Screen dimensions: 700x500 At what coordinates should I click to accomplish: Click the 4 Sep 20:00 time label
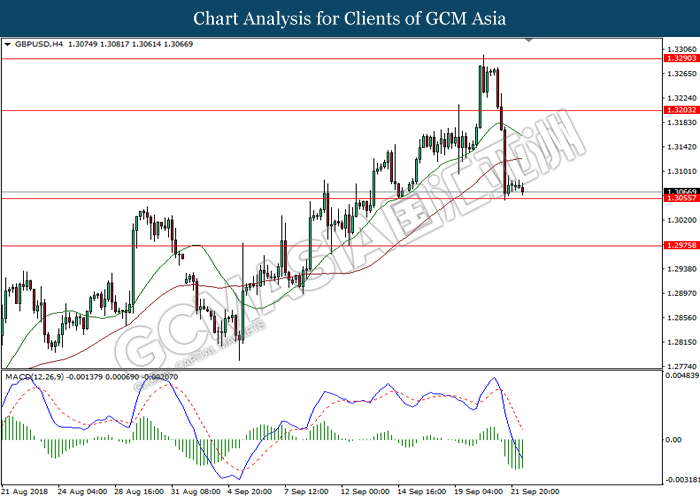tap(250, 492)
